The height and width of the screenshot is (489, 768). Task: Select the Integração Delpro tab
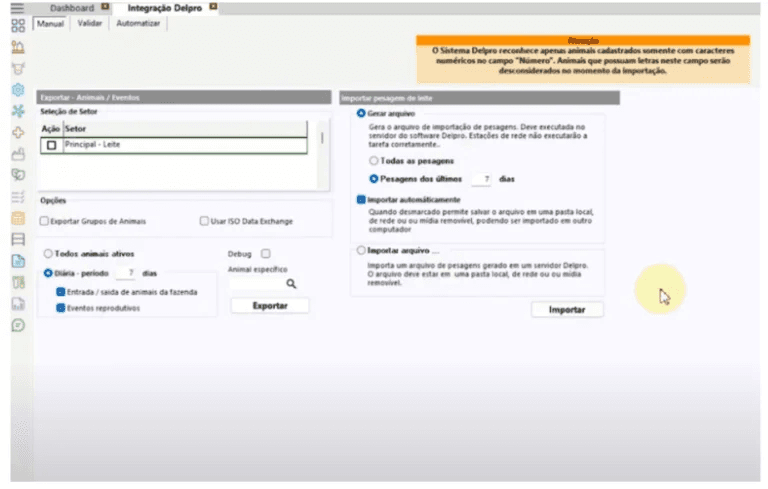[x=165, y=8]
